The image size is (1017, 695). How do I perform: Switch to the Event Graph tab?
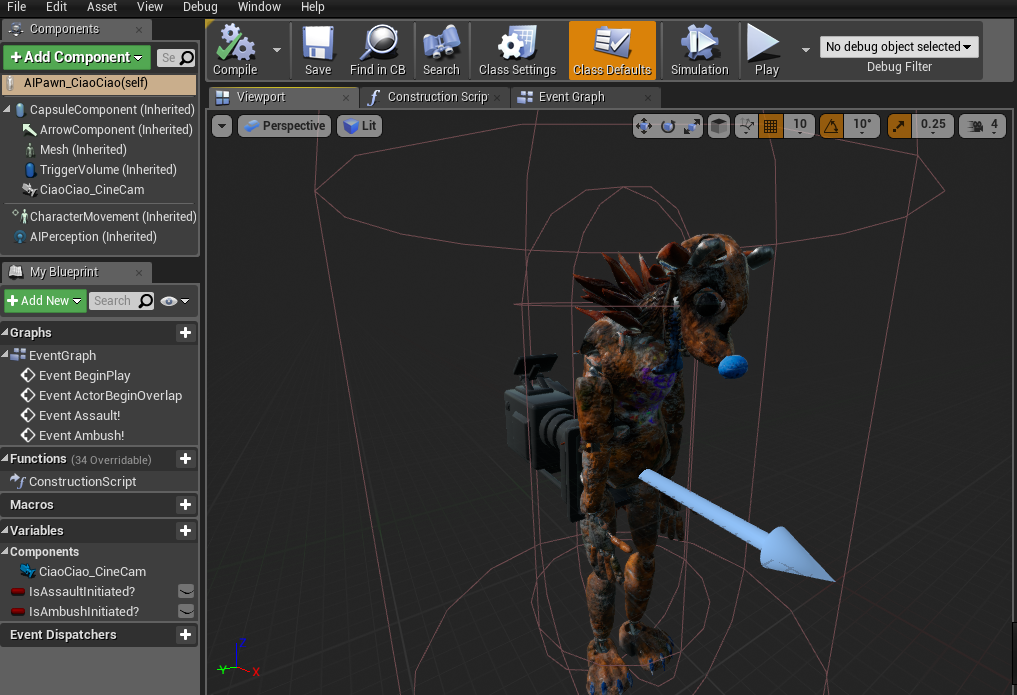571,97
